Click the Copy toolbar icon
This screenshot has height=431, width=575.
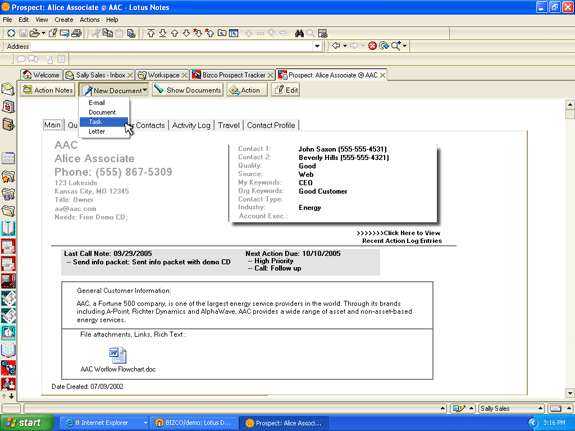pos(107,33)
